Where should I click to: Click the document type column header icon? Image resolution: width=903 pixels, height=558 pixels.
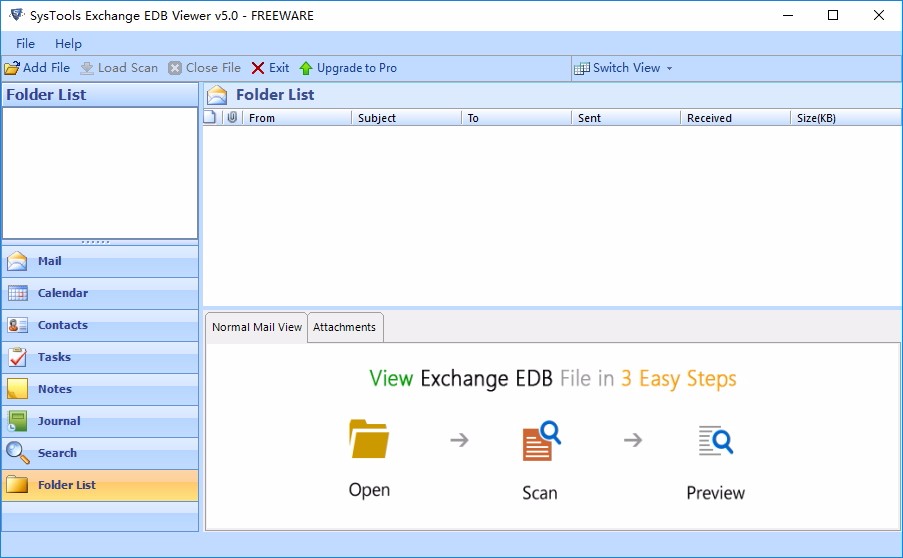coord(210,117)
